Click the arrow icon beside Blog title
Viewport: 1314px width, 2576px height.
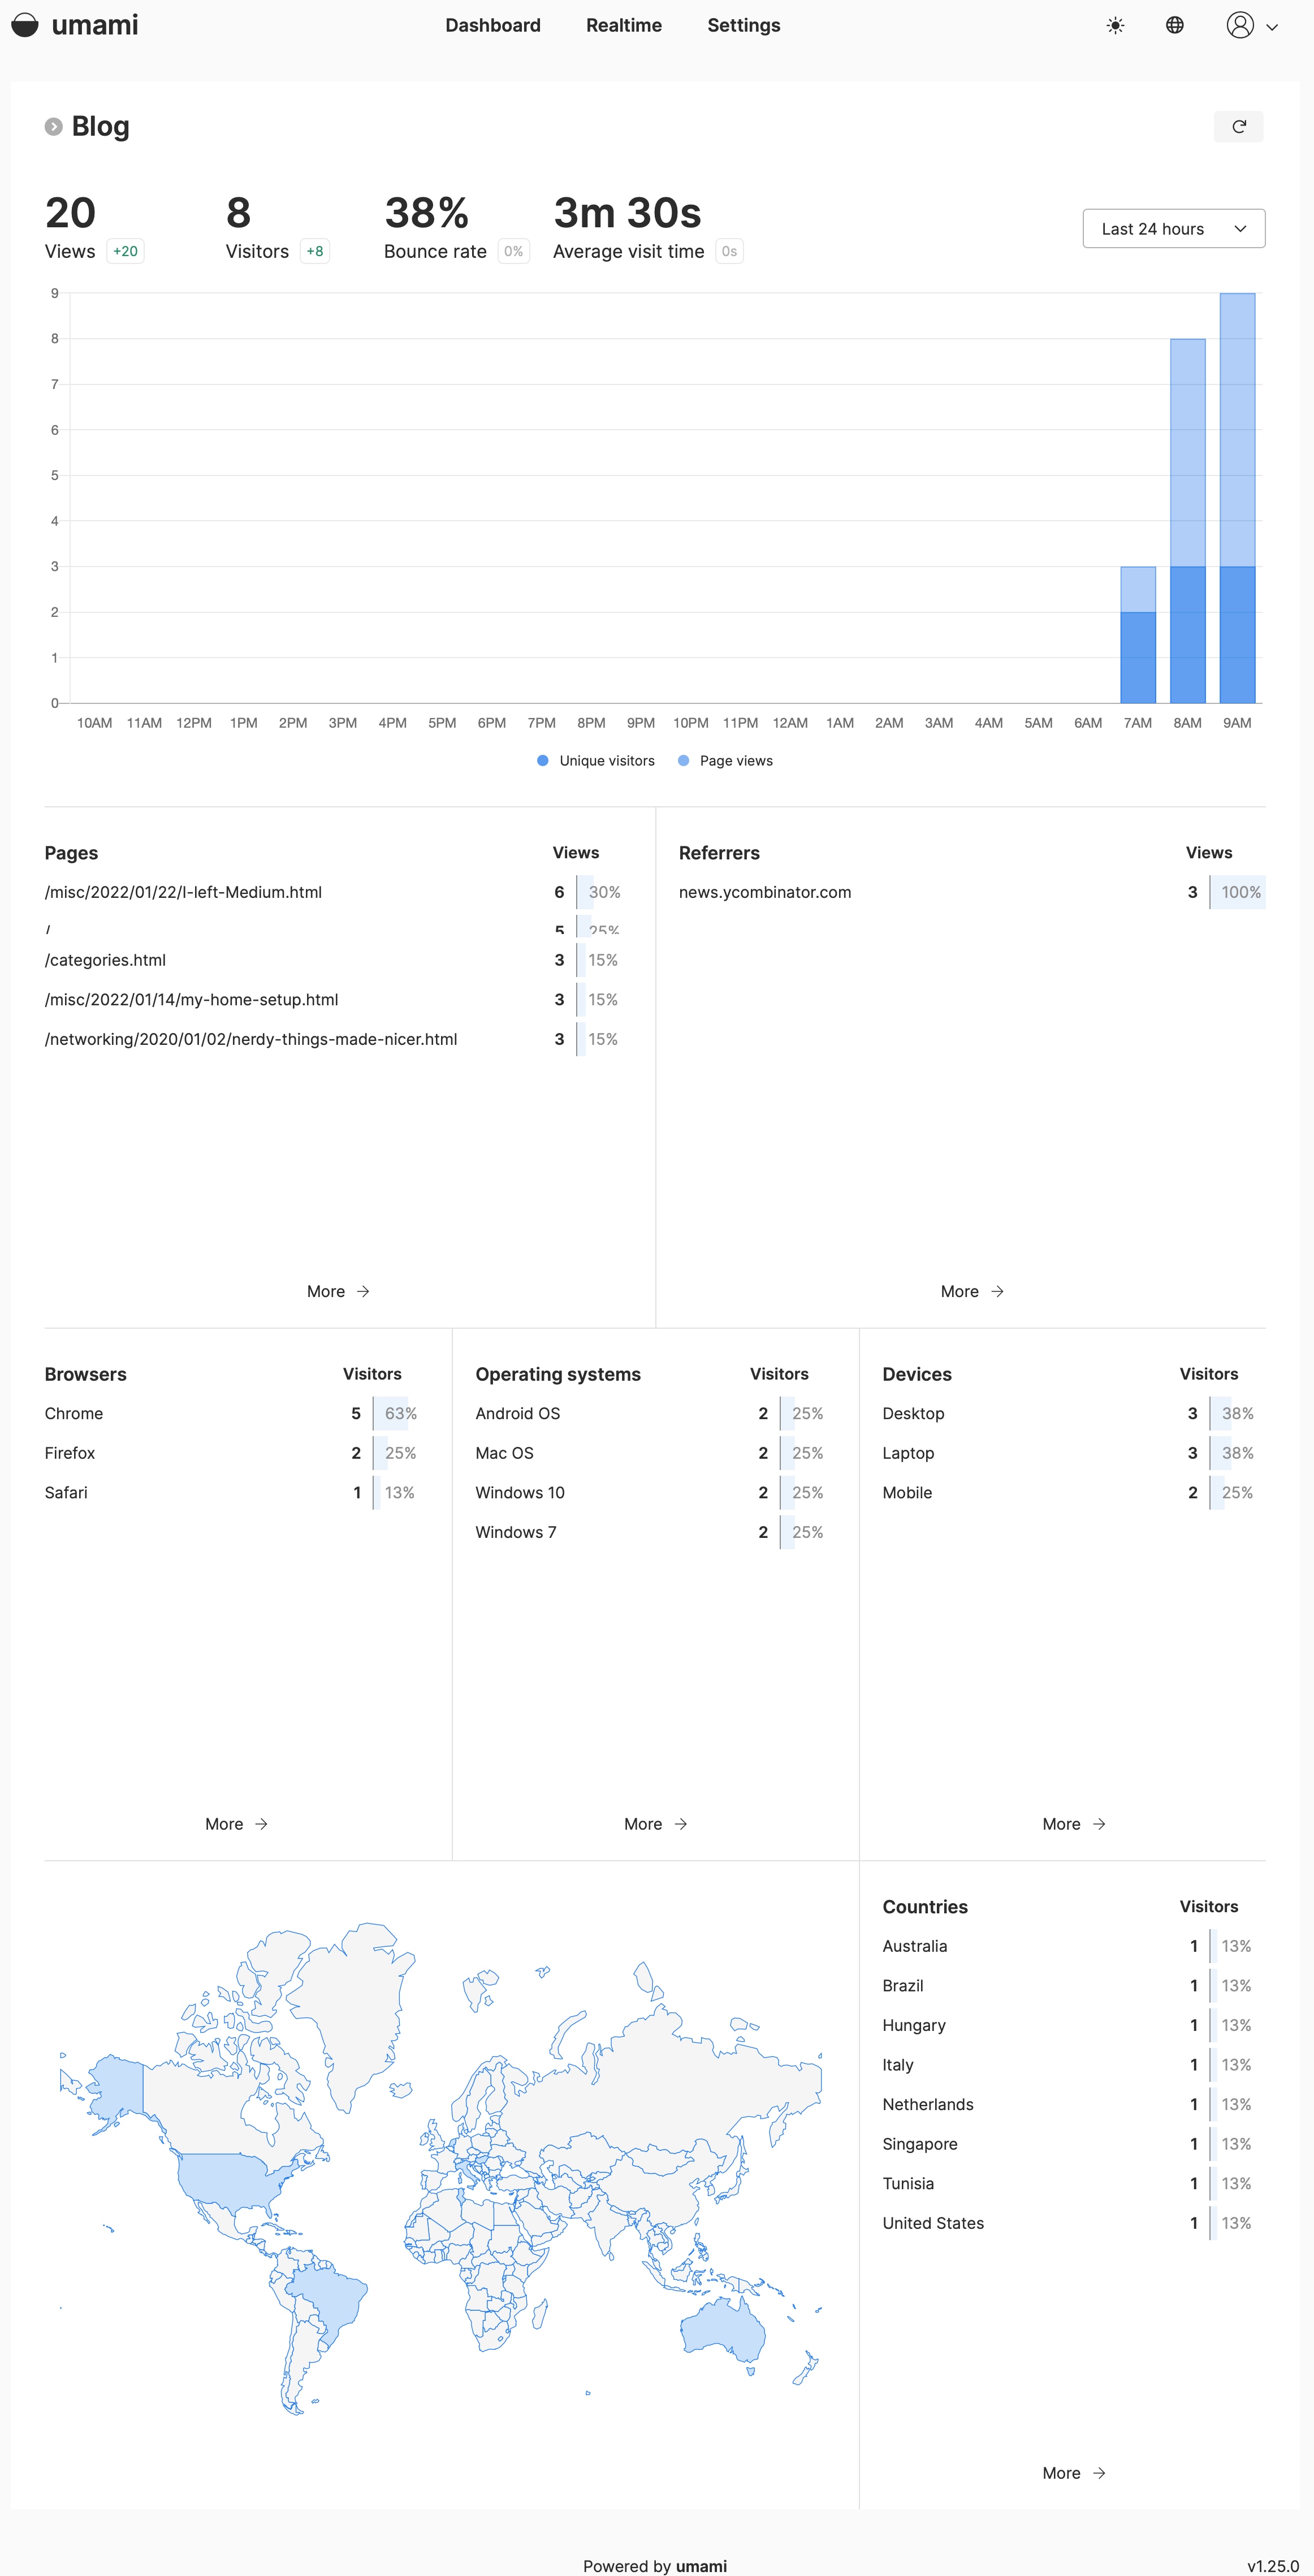(x=54, y=126)
